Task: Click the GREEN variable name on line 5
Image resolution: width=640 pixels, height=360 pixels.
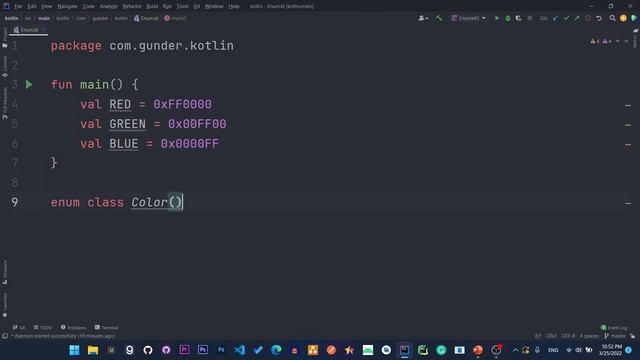Action: pos(127,124)
